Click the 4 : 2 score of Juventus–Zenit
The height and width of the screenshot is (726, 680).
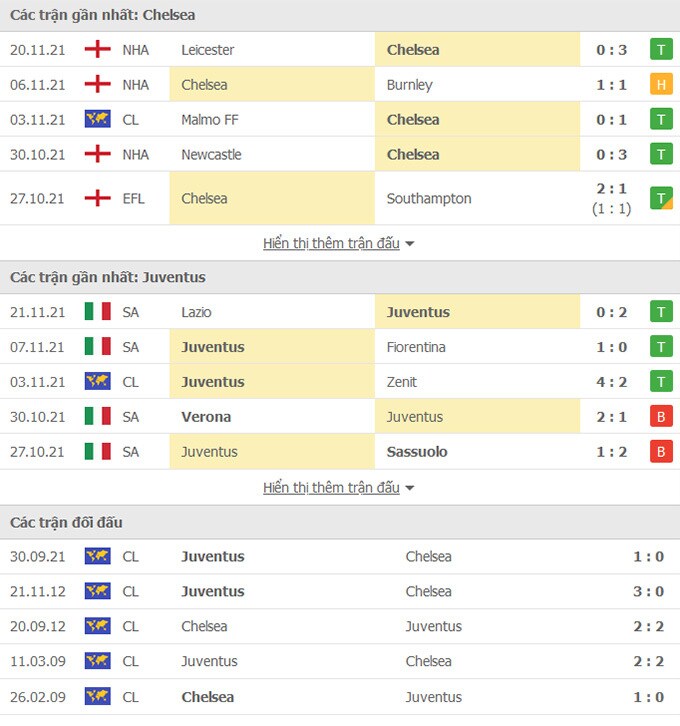[611, 382]
